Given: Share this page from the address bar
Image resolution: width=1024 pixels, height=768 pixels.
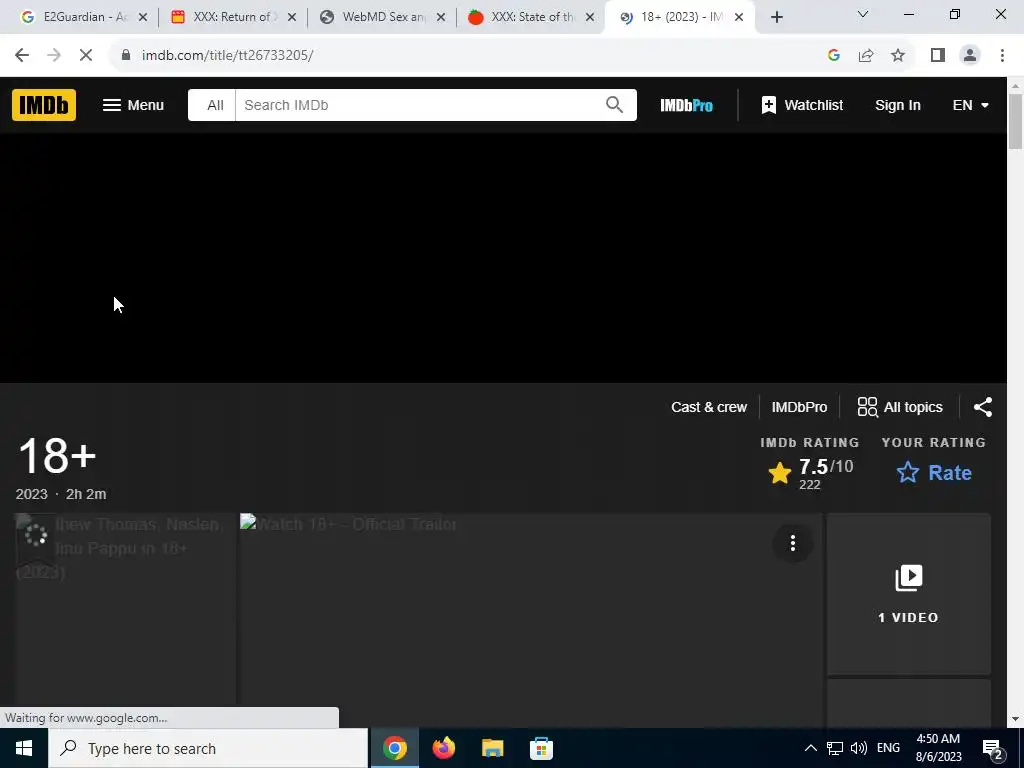Looking at the screenshot, I should (866, 56).
